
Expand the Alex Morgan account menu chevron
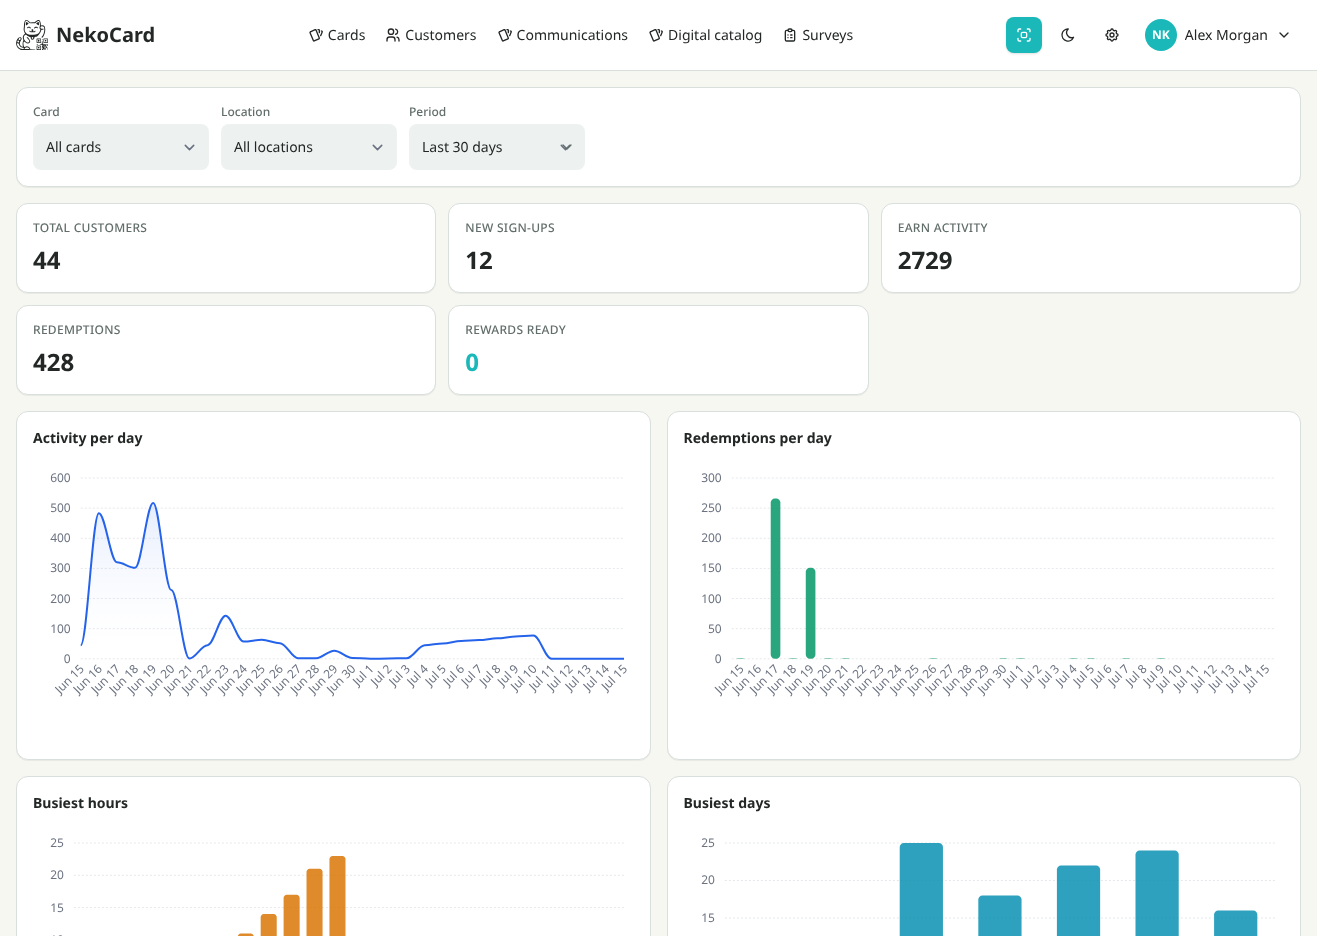pyautogui.click(x=1284, y=35)
